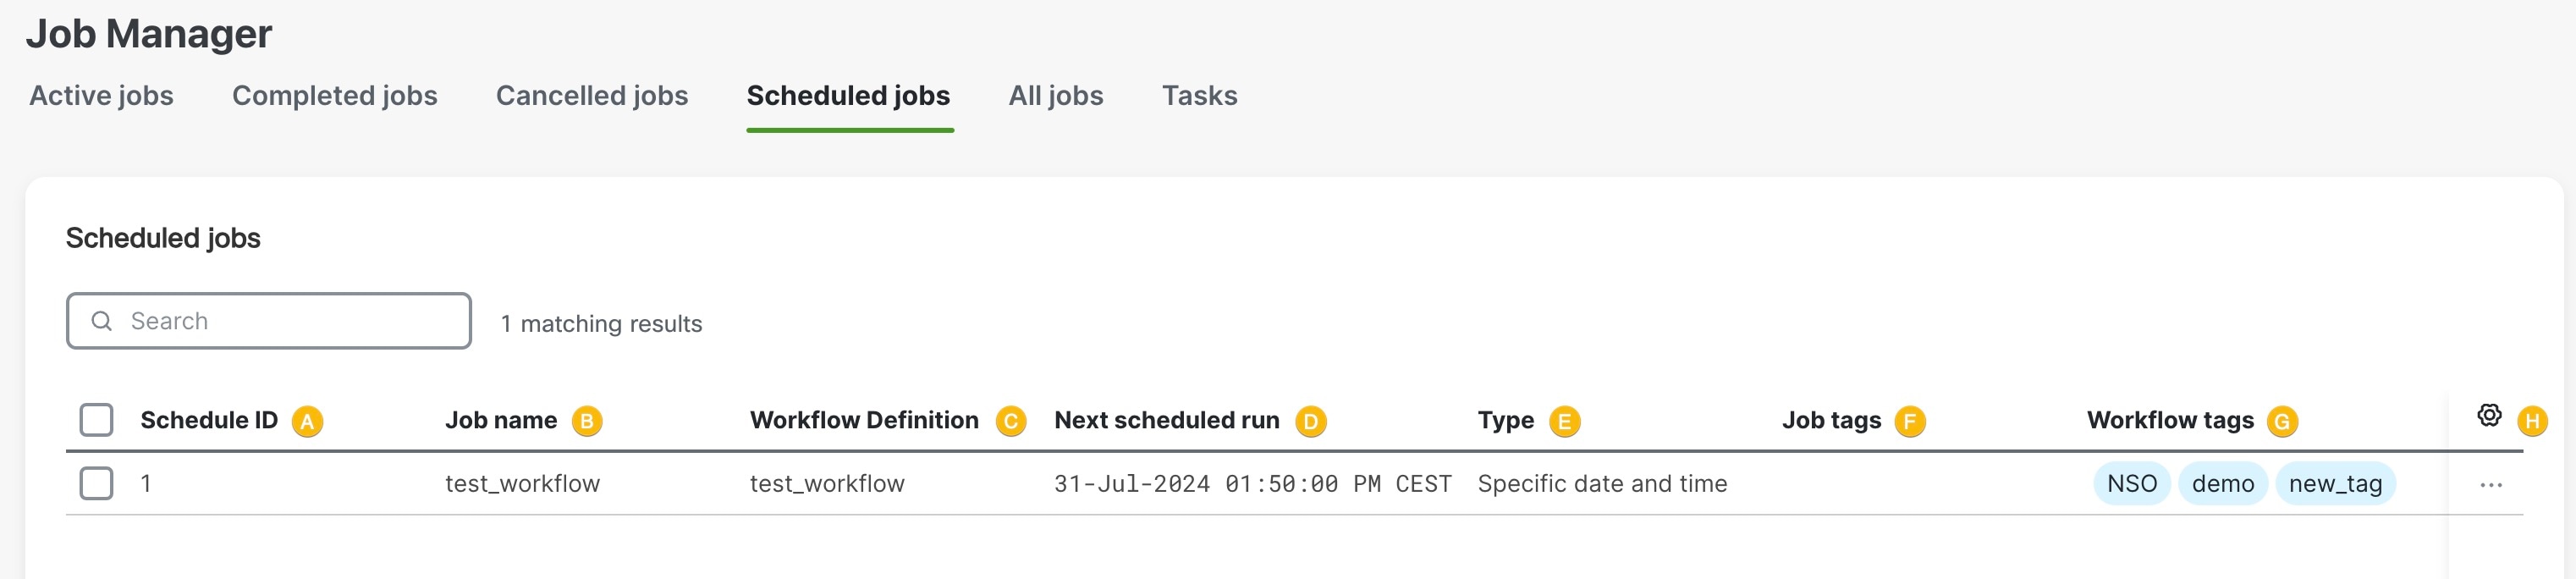Switch to the Active jobs tab
The width and height of the screenshot is (2576, 579).
pos(101,95)
